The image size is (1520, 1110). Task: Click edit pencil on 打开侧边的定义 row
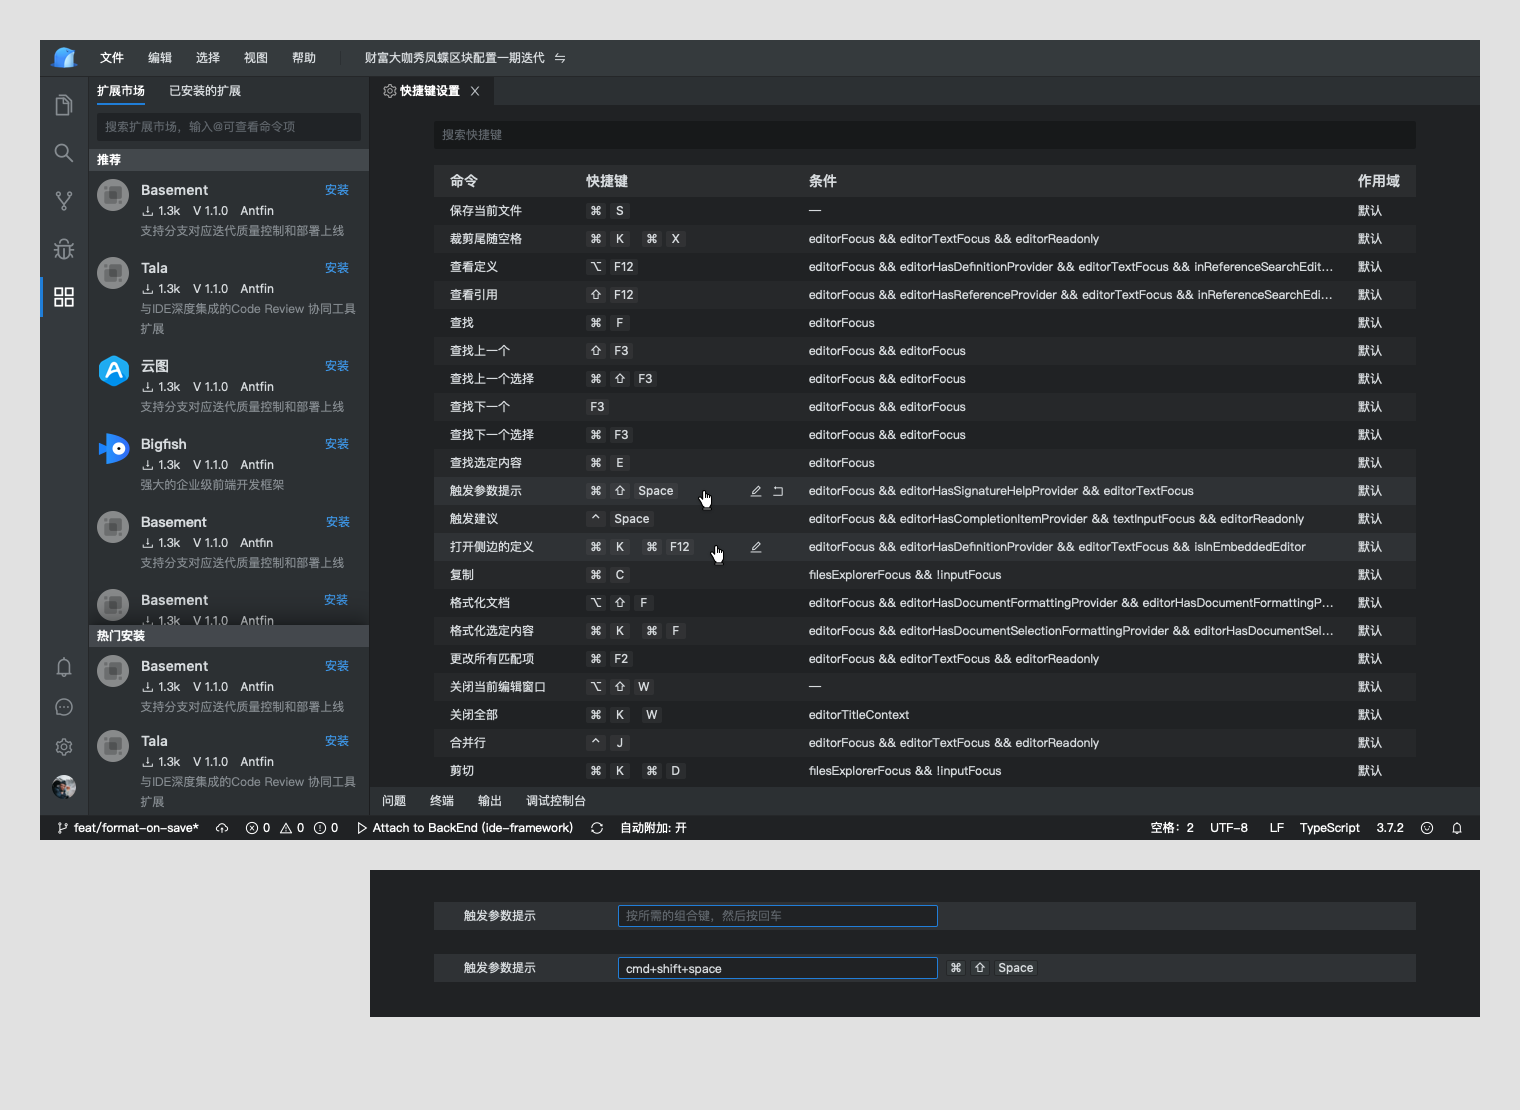point(756,547)
